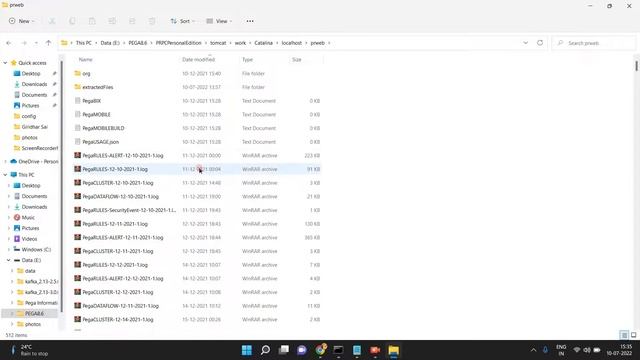The width and height of the screenshot is (640, 360).
Task: Sort by Type column header
Action: 247,60
